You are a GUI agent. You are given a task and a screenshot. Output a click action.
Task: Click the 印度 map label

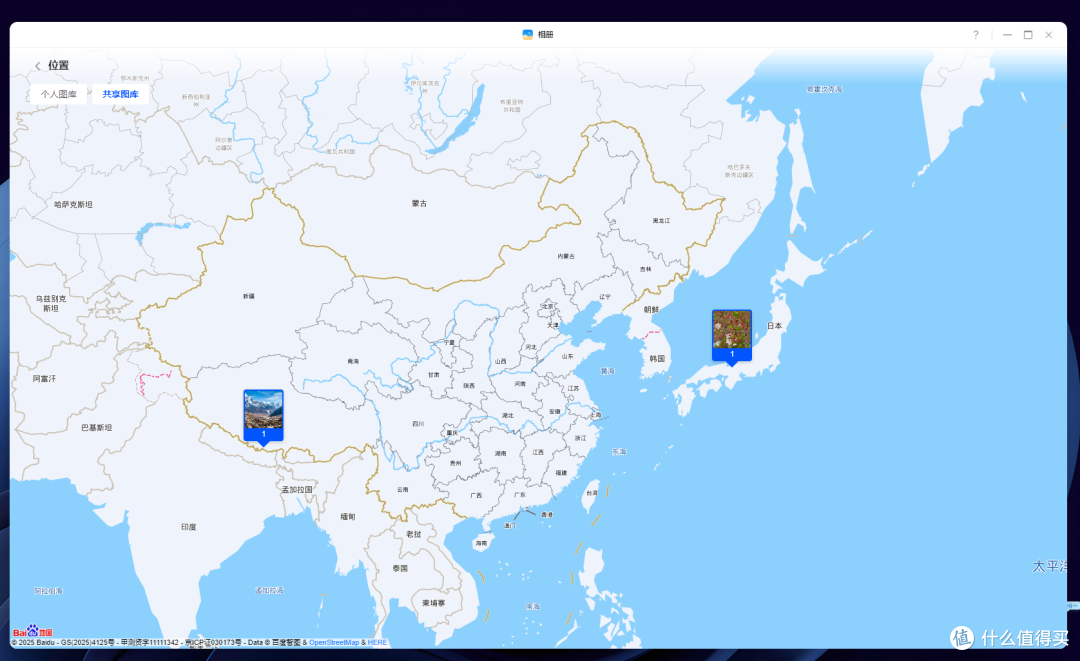coord(189,527)
